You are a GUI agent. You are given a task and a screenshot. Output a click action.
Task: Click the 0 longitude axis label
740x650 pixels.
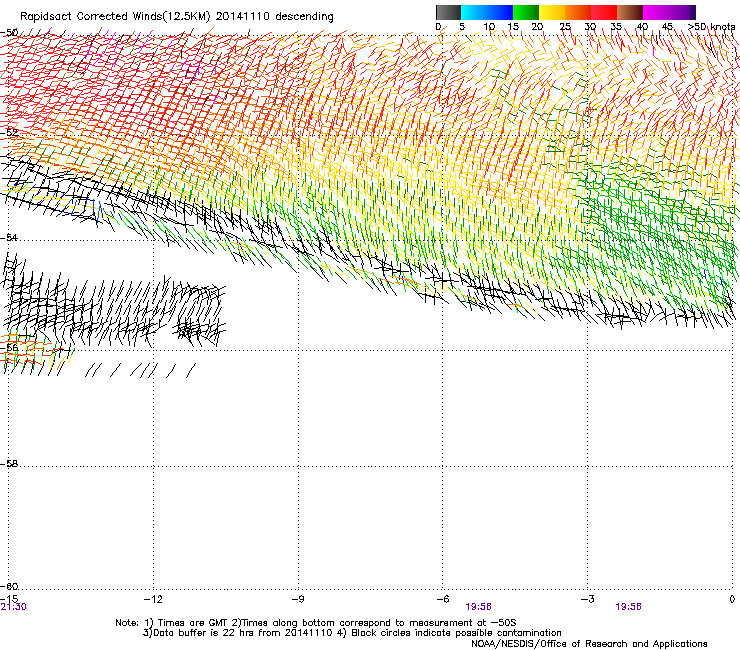[x=732, y=599]
